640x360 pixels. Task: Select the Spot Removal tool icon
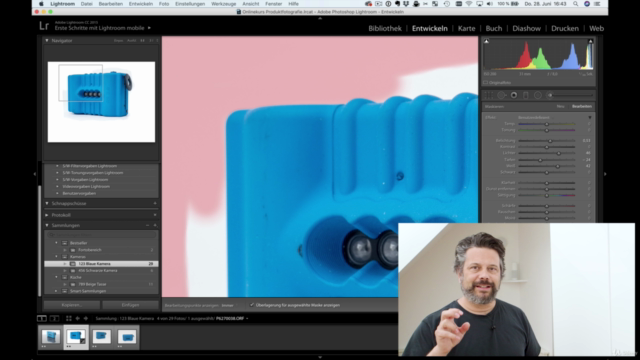click(x=502, y=95)
